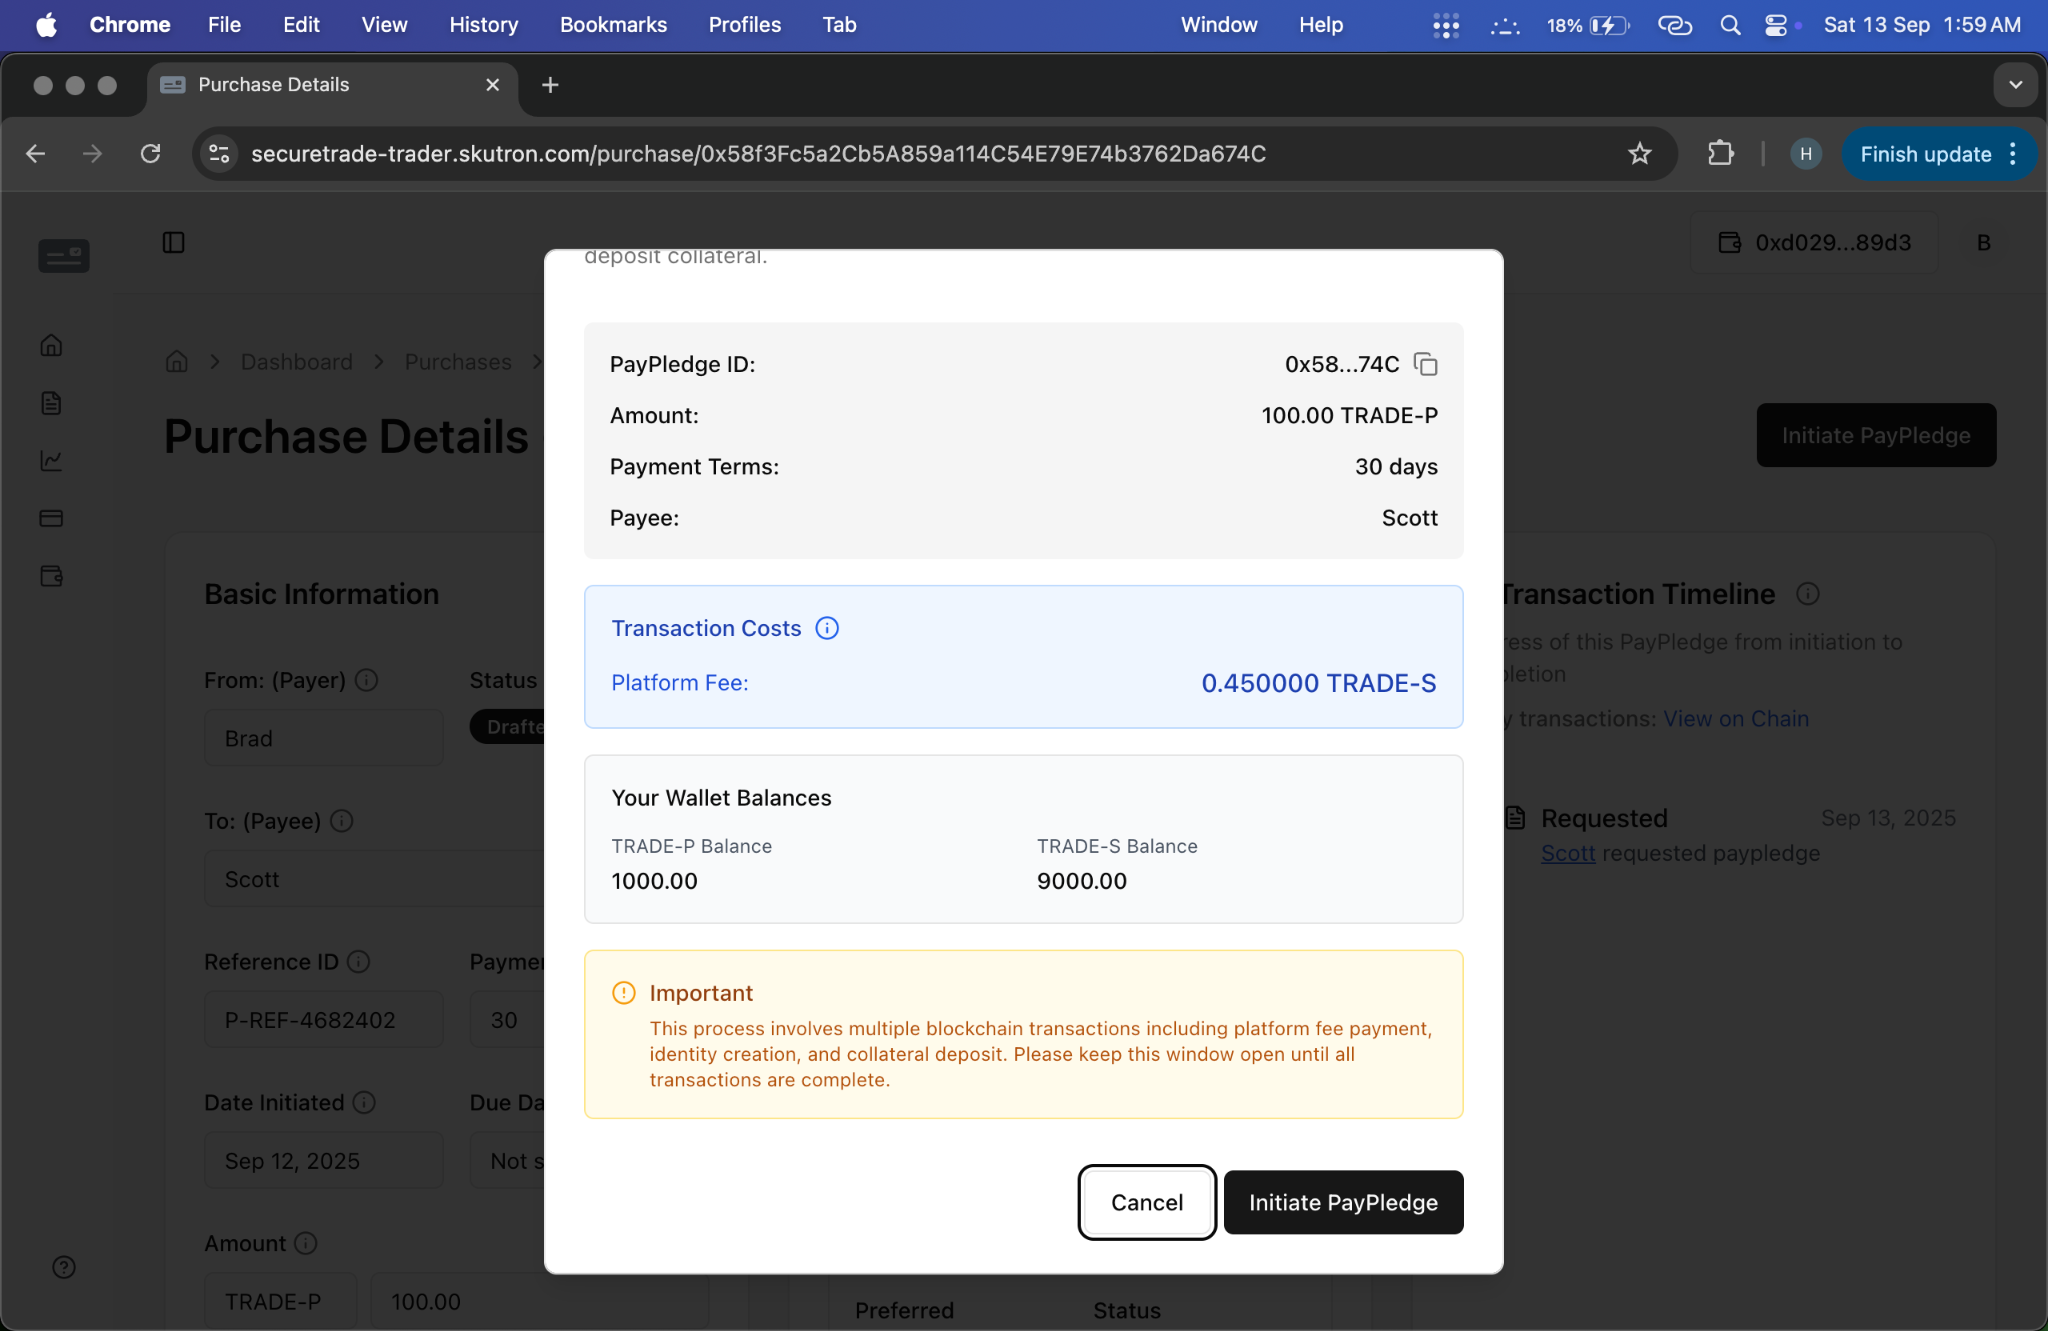Open connected wallet 0xd029...89d3
2048x1331 pixels.
(1814, 242)
